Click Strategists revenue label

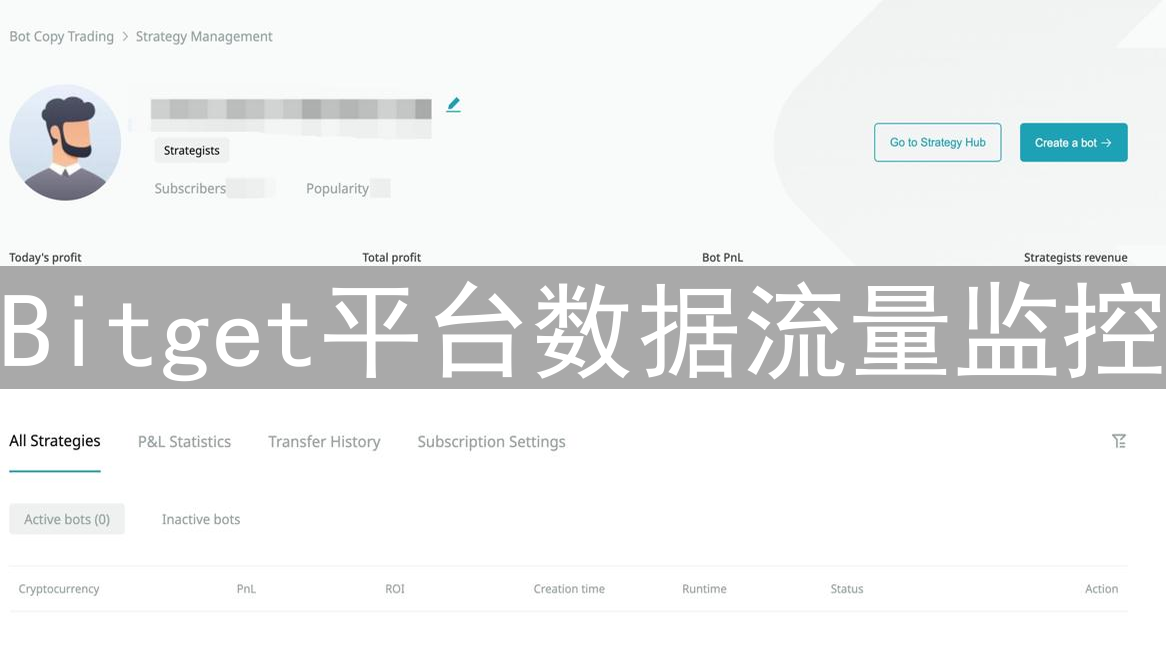pos(1075,257)
